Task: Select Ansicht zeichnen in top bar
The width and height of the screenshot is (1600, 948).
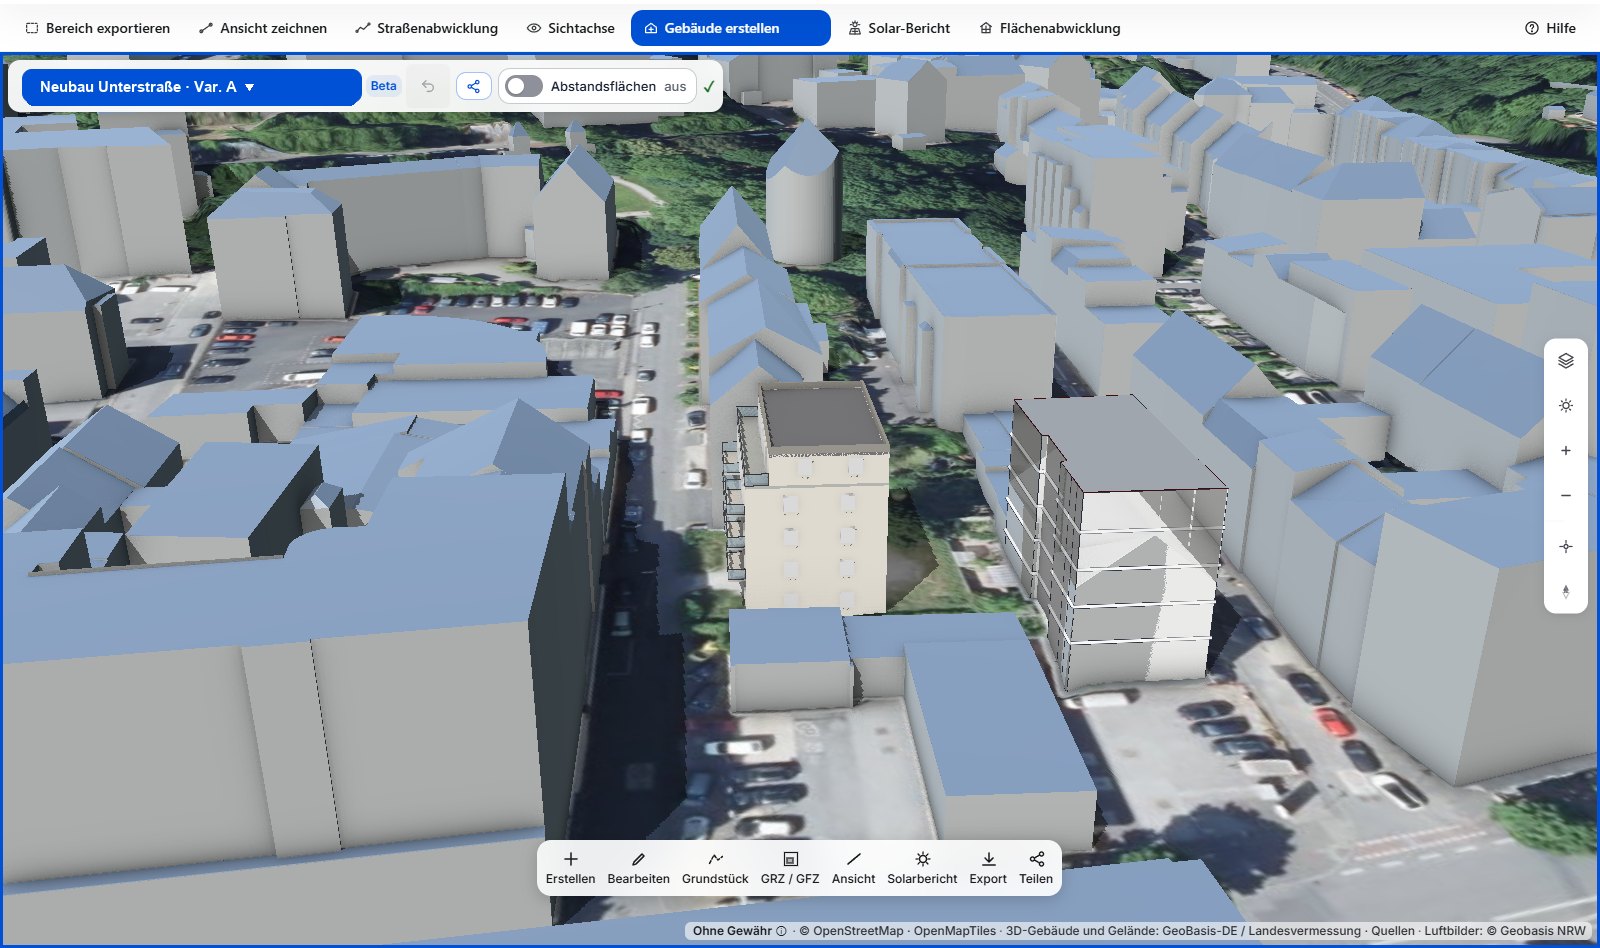Action: tap(263, 28)
